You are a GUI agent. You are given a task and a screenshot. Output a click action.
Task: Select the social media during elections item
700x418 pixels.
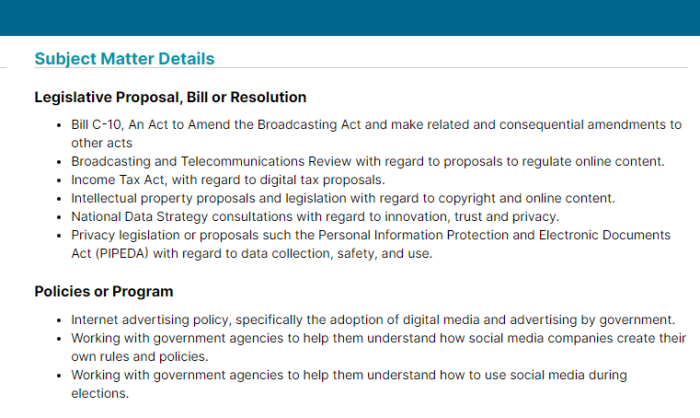click(349, 384)
